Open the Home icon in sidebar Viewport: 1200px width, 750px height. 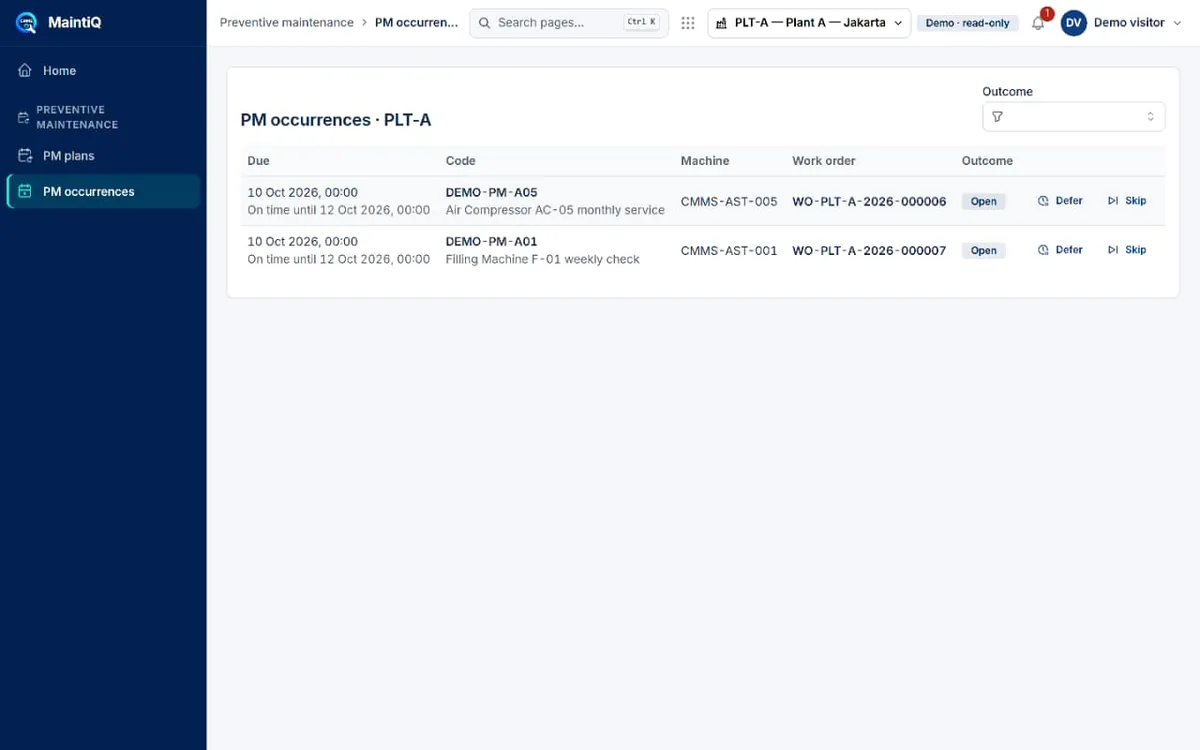point(25,71)
